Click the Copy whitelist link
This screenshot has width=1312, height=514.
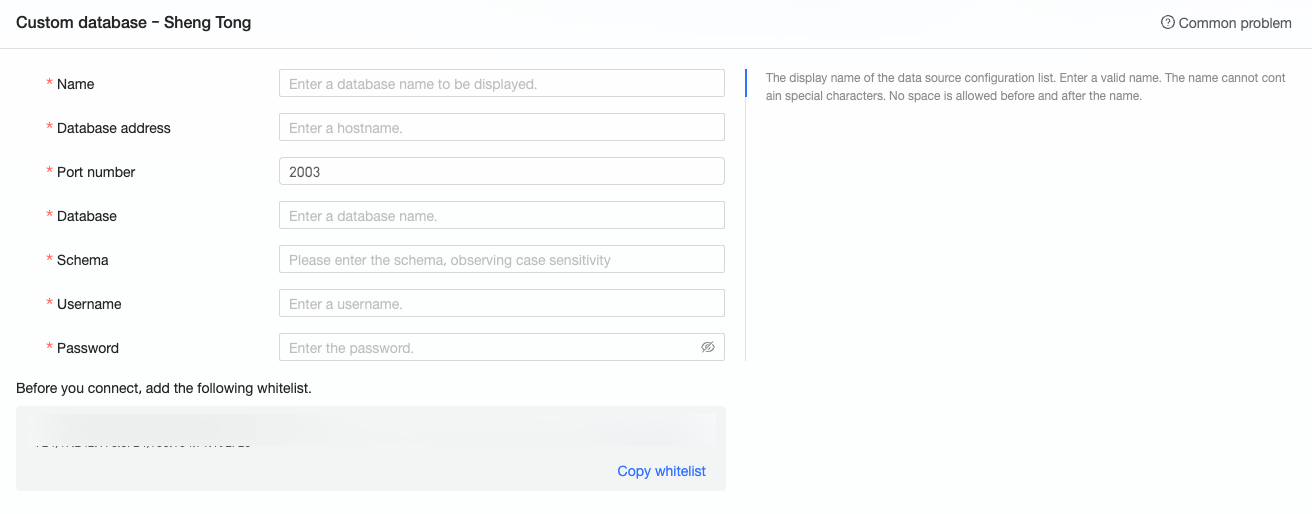tap(661, 471)
